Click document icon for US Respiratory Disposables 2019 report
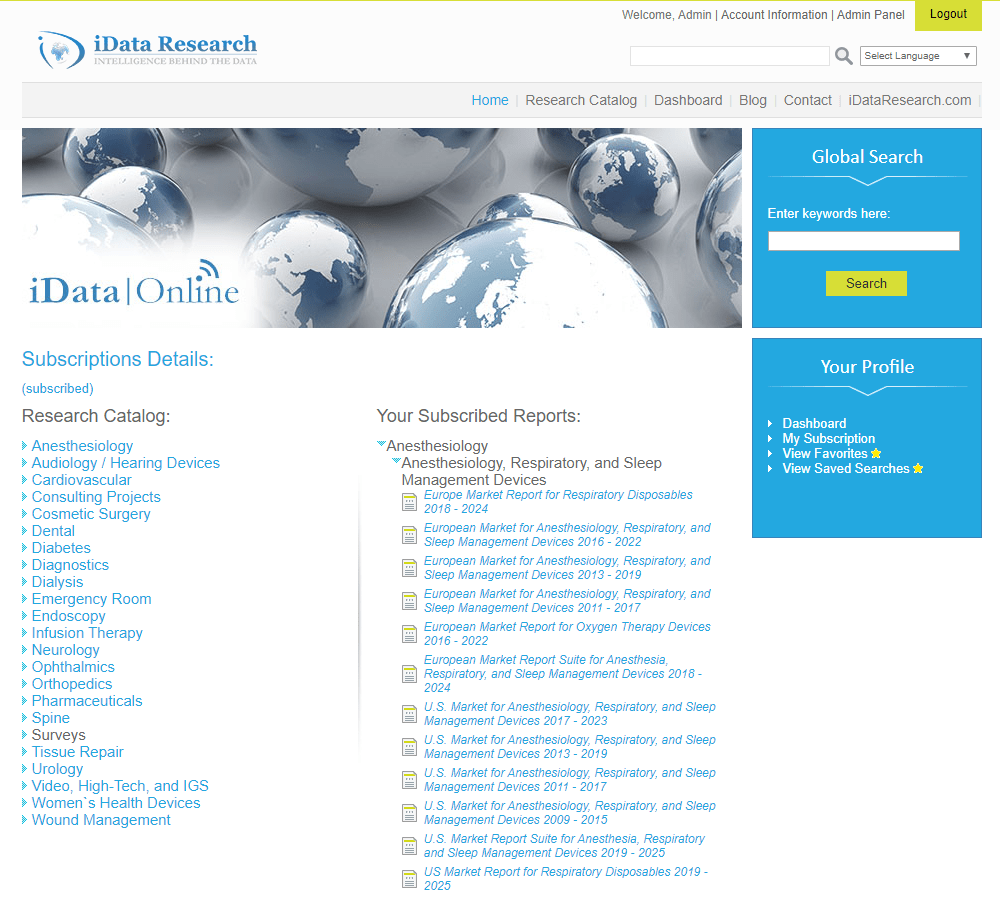The width and height of the screenshot is (1000, 900). coord(409,879)
